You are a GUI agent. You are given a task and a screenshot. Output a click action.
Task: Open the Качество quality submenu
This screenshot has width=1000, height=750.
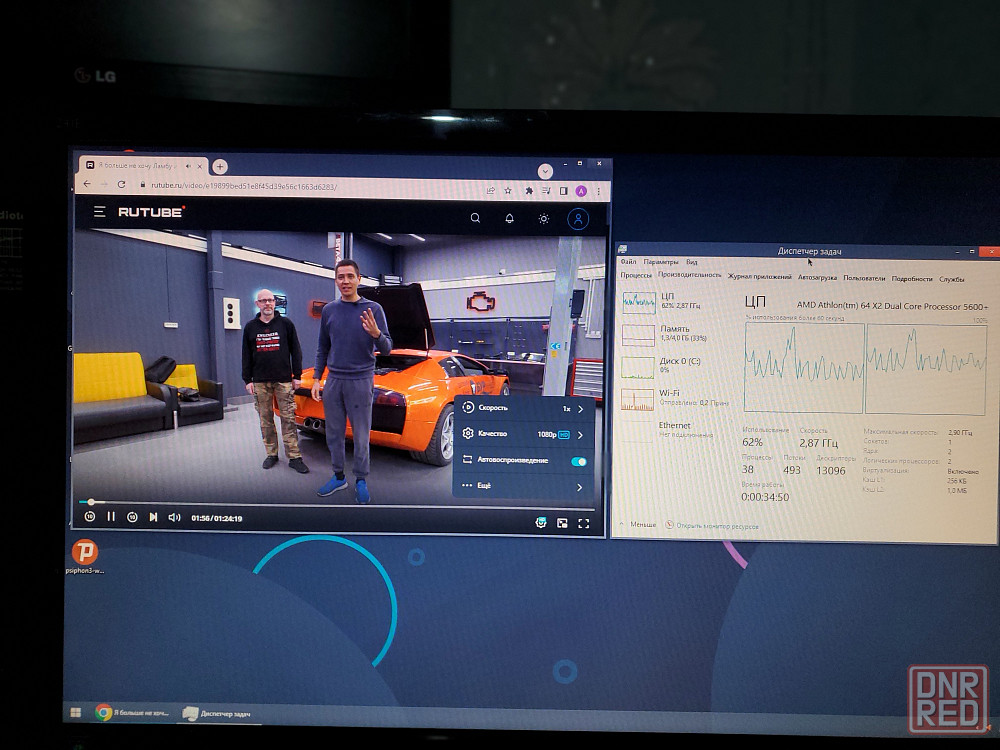(524, 434)
